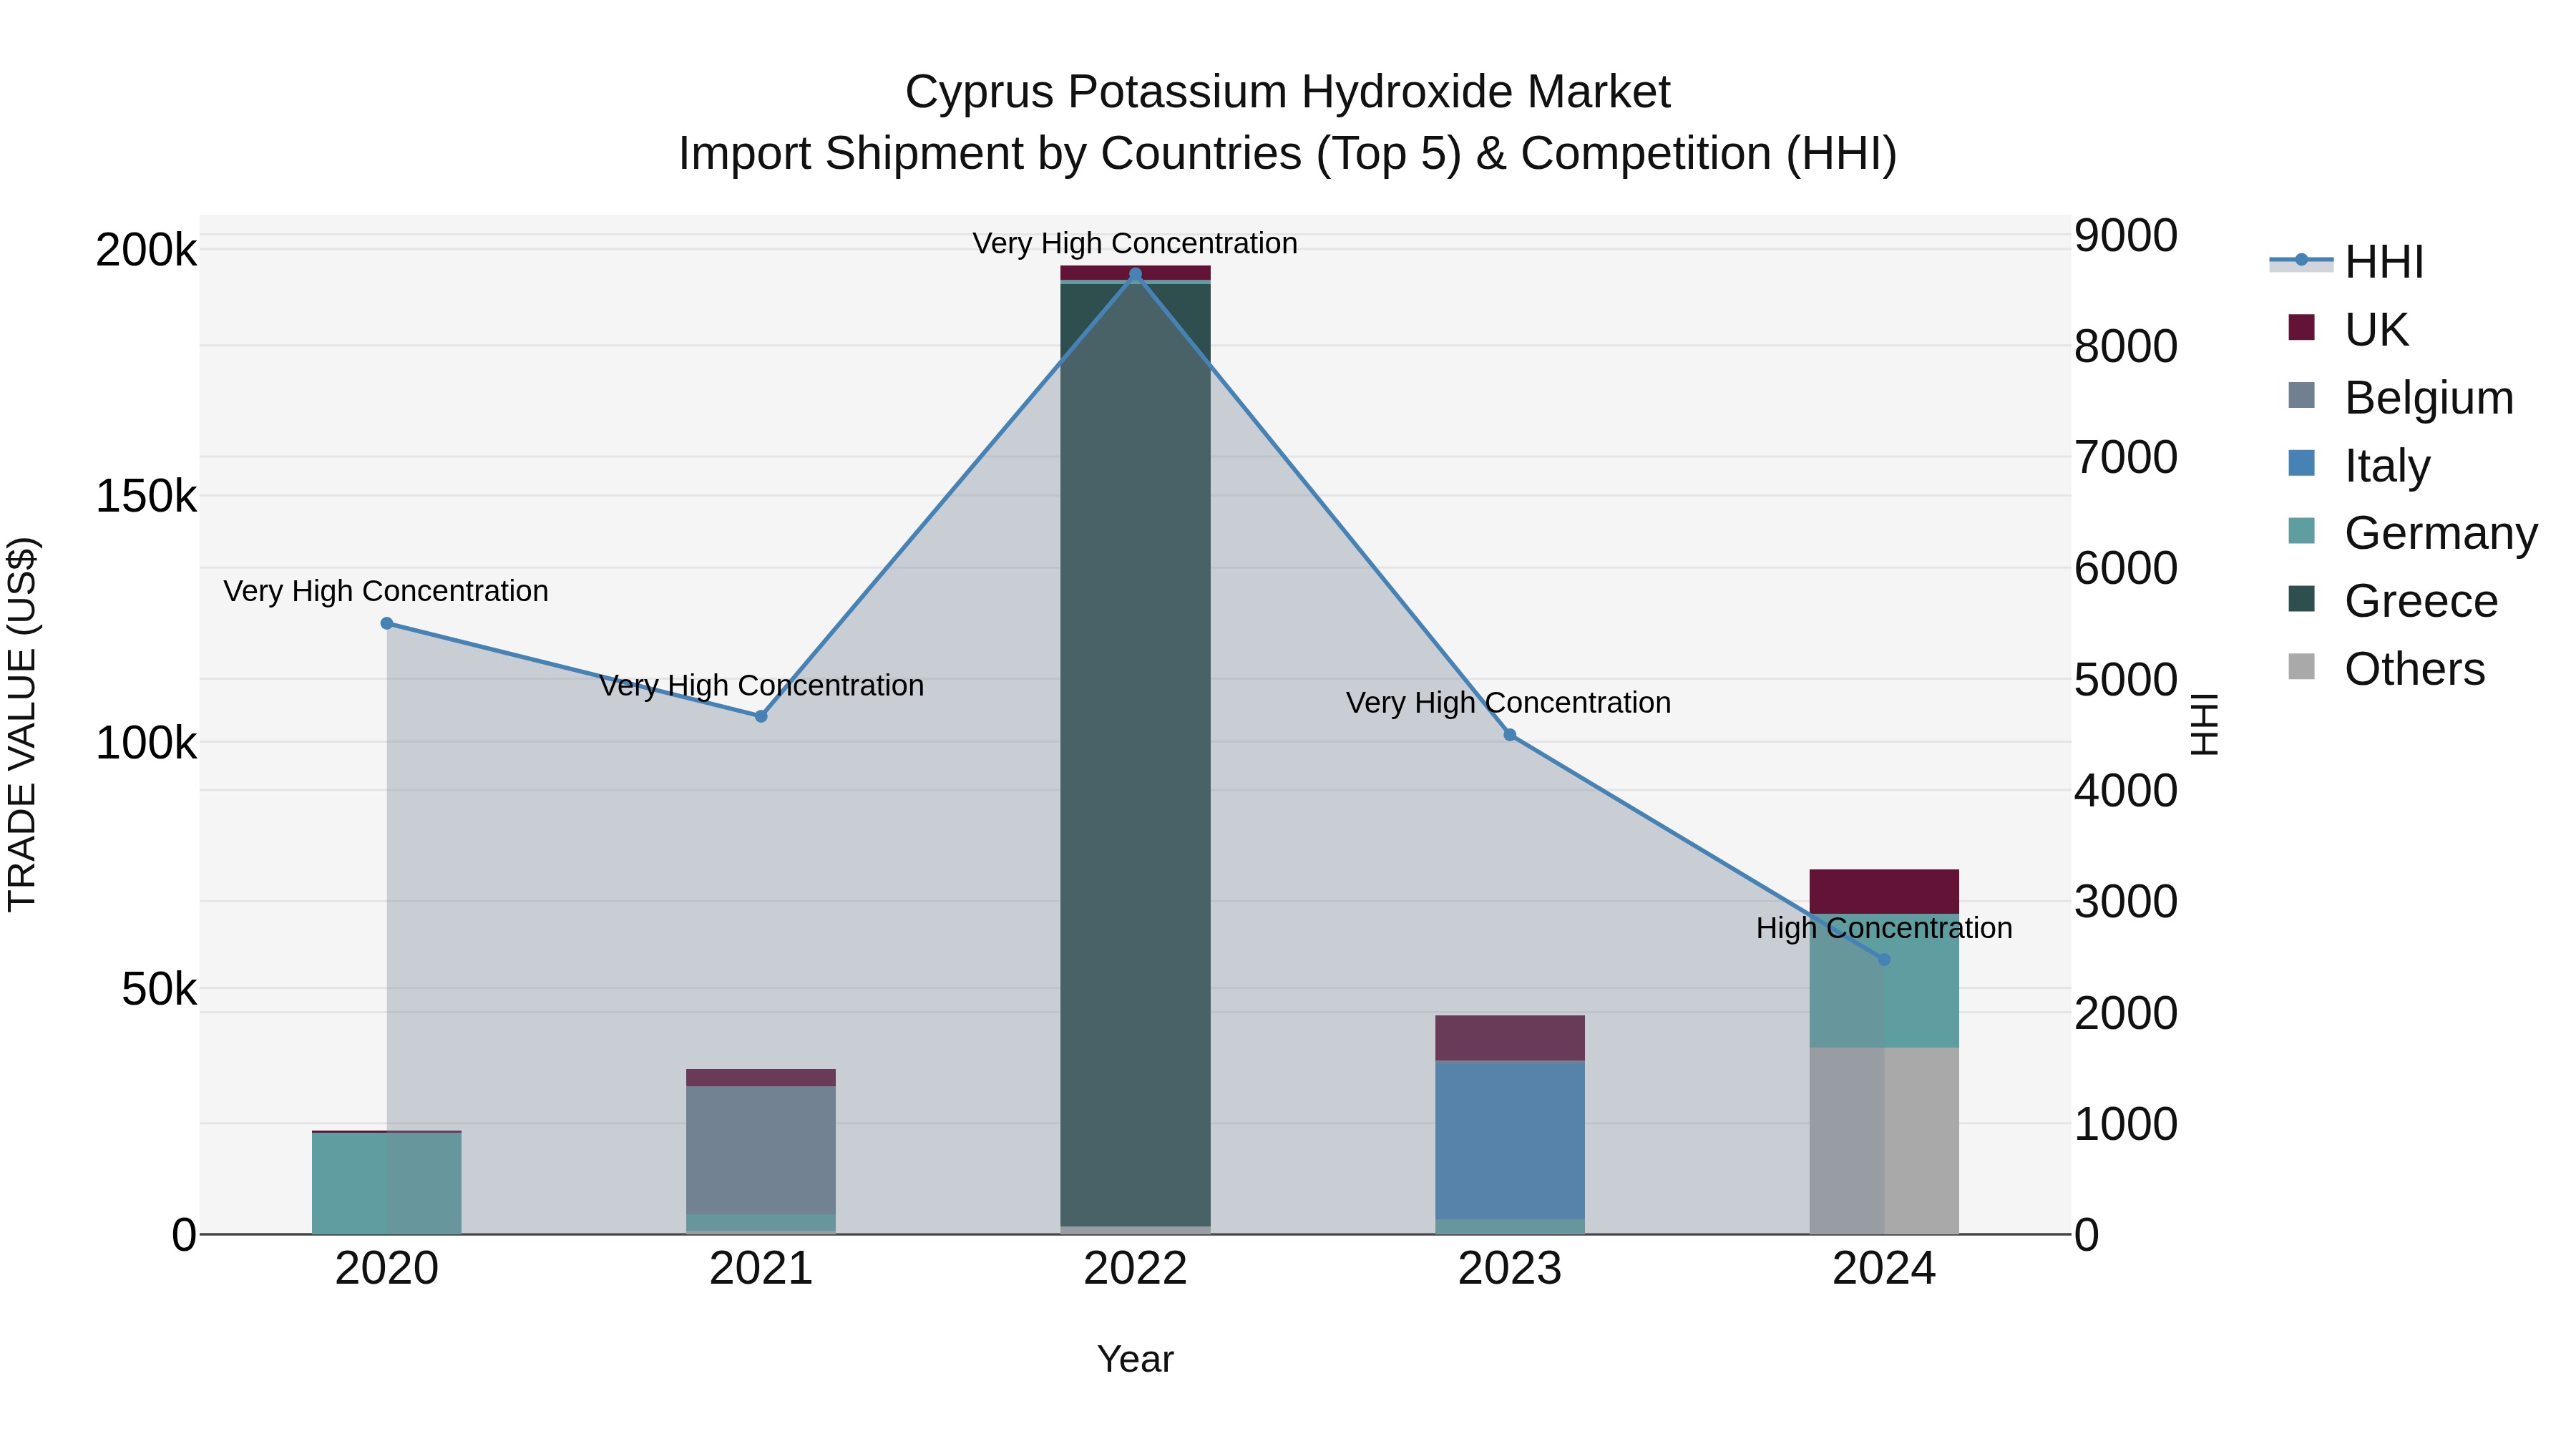The width and height of the screenshot is (2576, 1449).
Task: Click the Italy blue bar in 2023
Action: 1510,1140
